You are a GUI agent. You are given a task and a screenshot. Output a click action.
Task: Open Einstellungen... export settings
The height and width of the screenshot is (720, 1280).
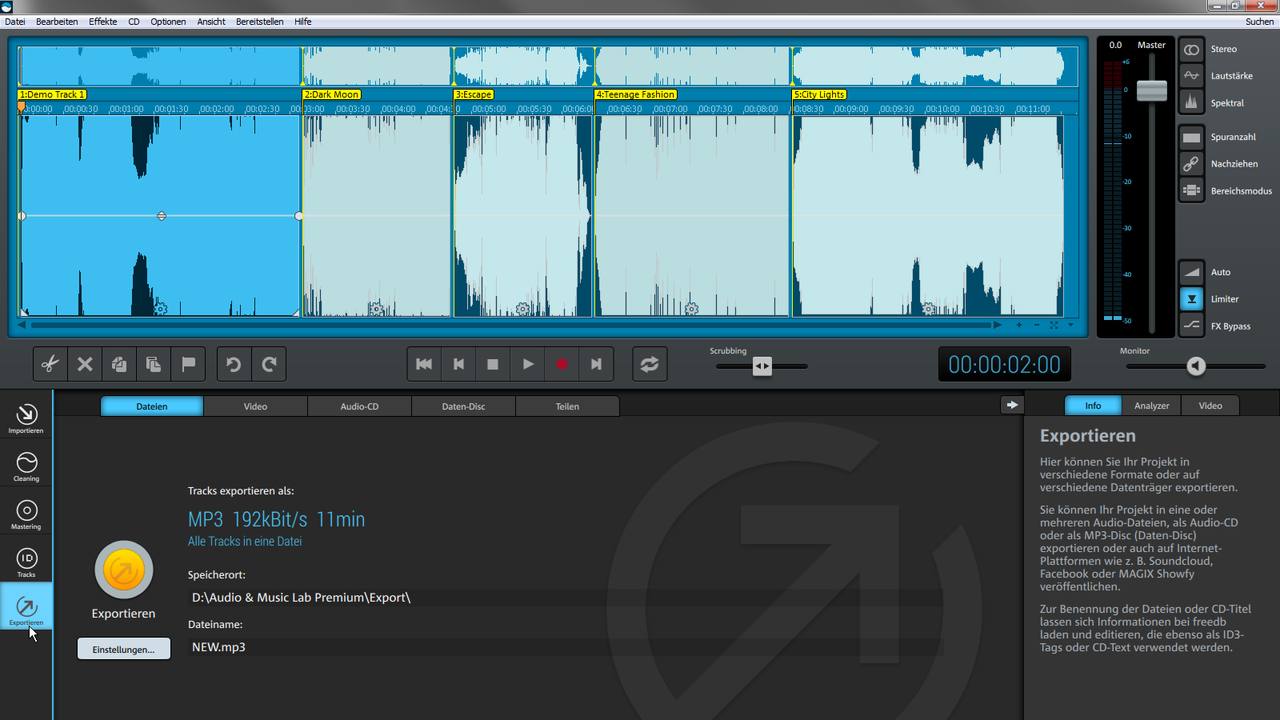click(124, 649)
